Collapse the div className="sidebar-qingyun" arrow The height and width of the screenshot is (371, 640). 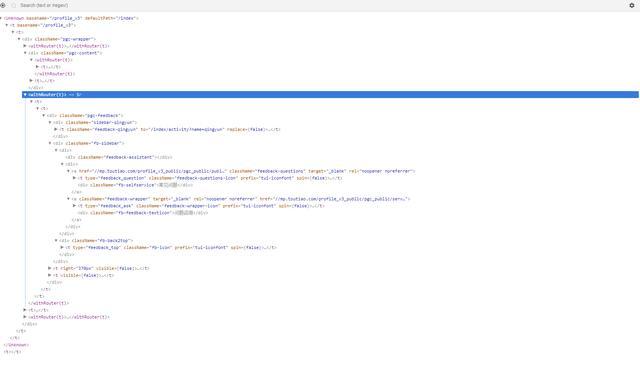(50, 122)
